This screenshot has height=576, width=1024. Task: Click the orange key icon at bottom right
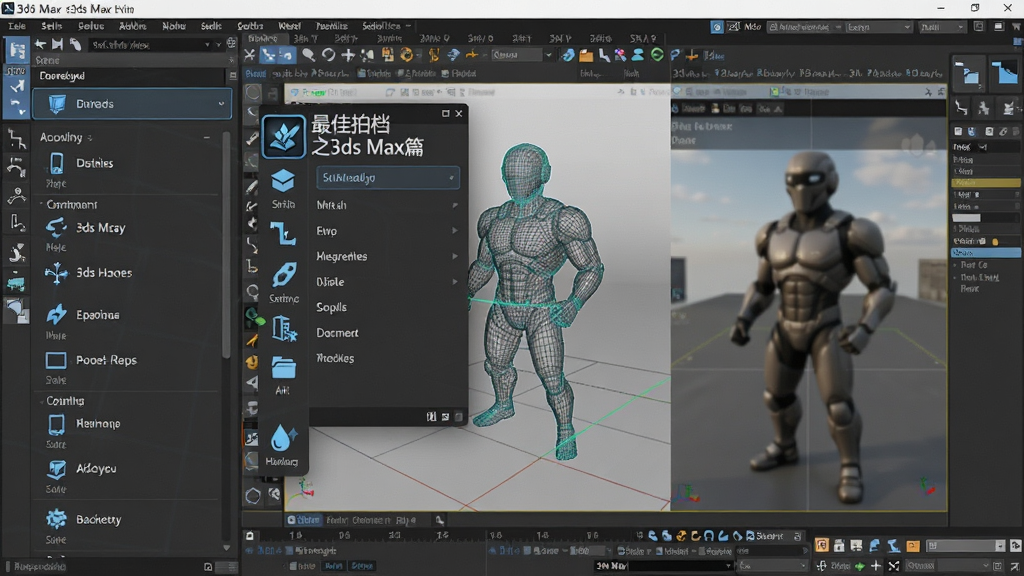click(822, 545)
